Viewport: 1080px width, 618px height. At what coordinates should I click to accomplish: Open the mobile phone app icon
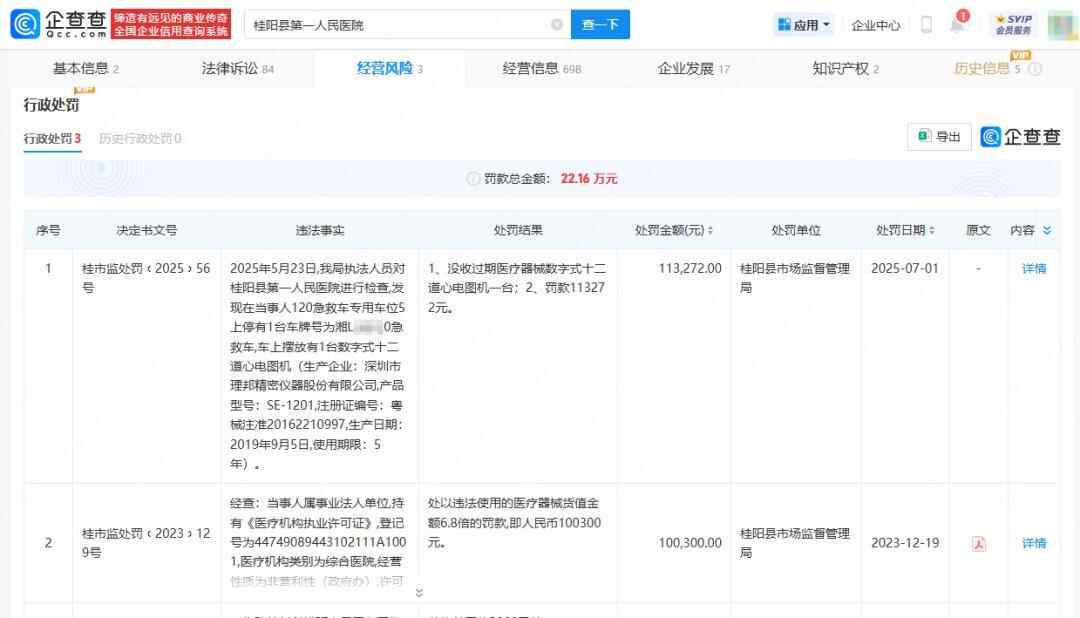coord(926,25)
